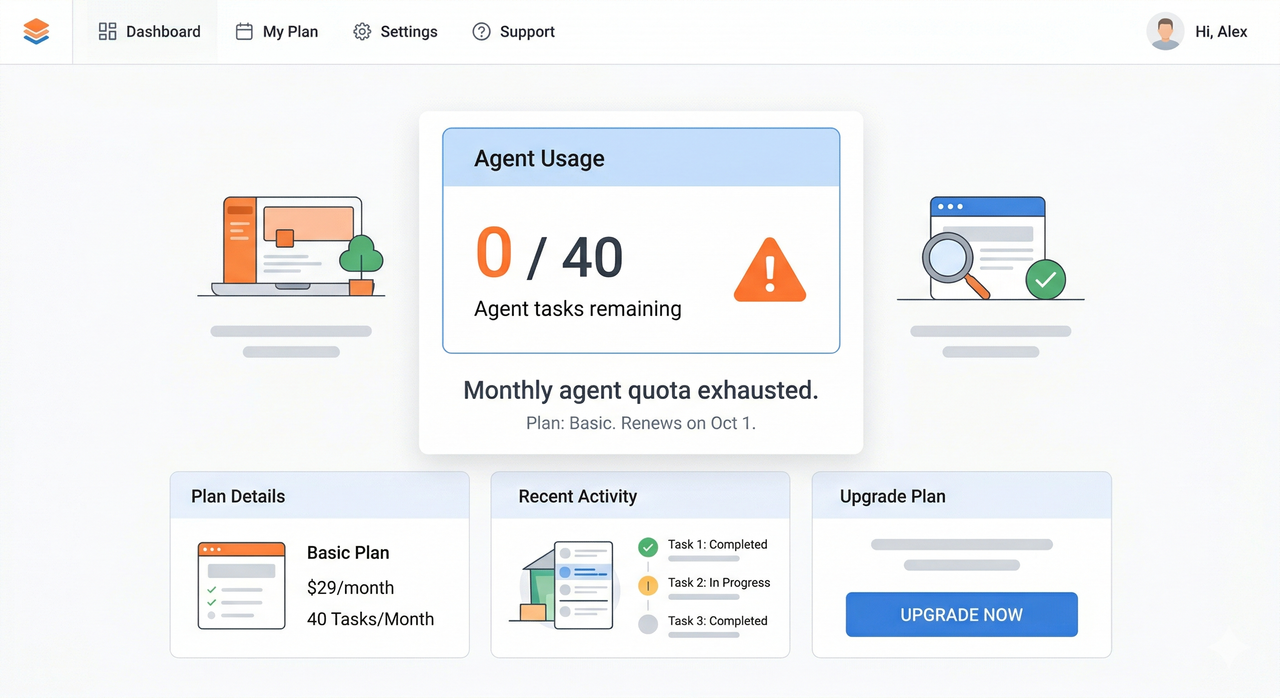Click Task 3 gray status circle

coord(648,624)
